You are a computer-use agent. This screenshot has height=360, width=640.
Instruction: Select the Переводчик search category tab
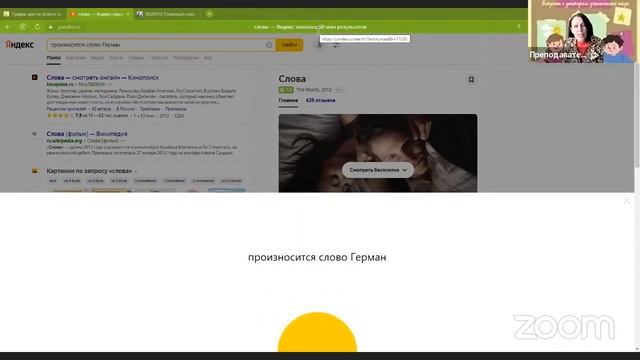[x=186, y=58]
